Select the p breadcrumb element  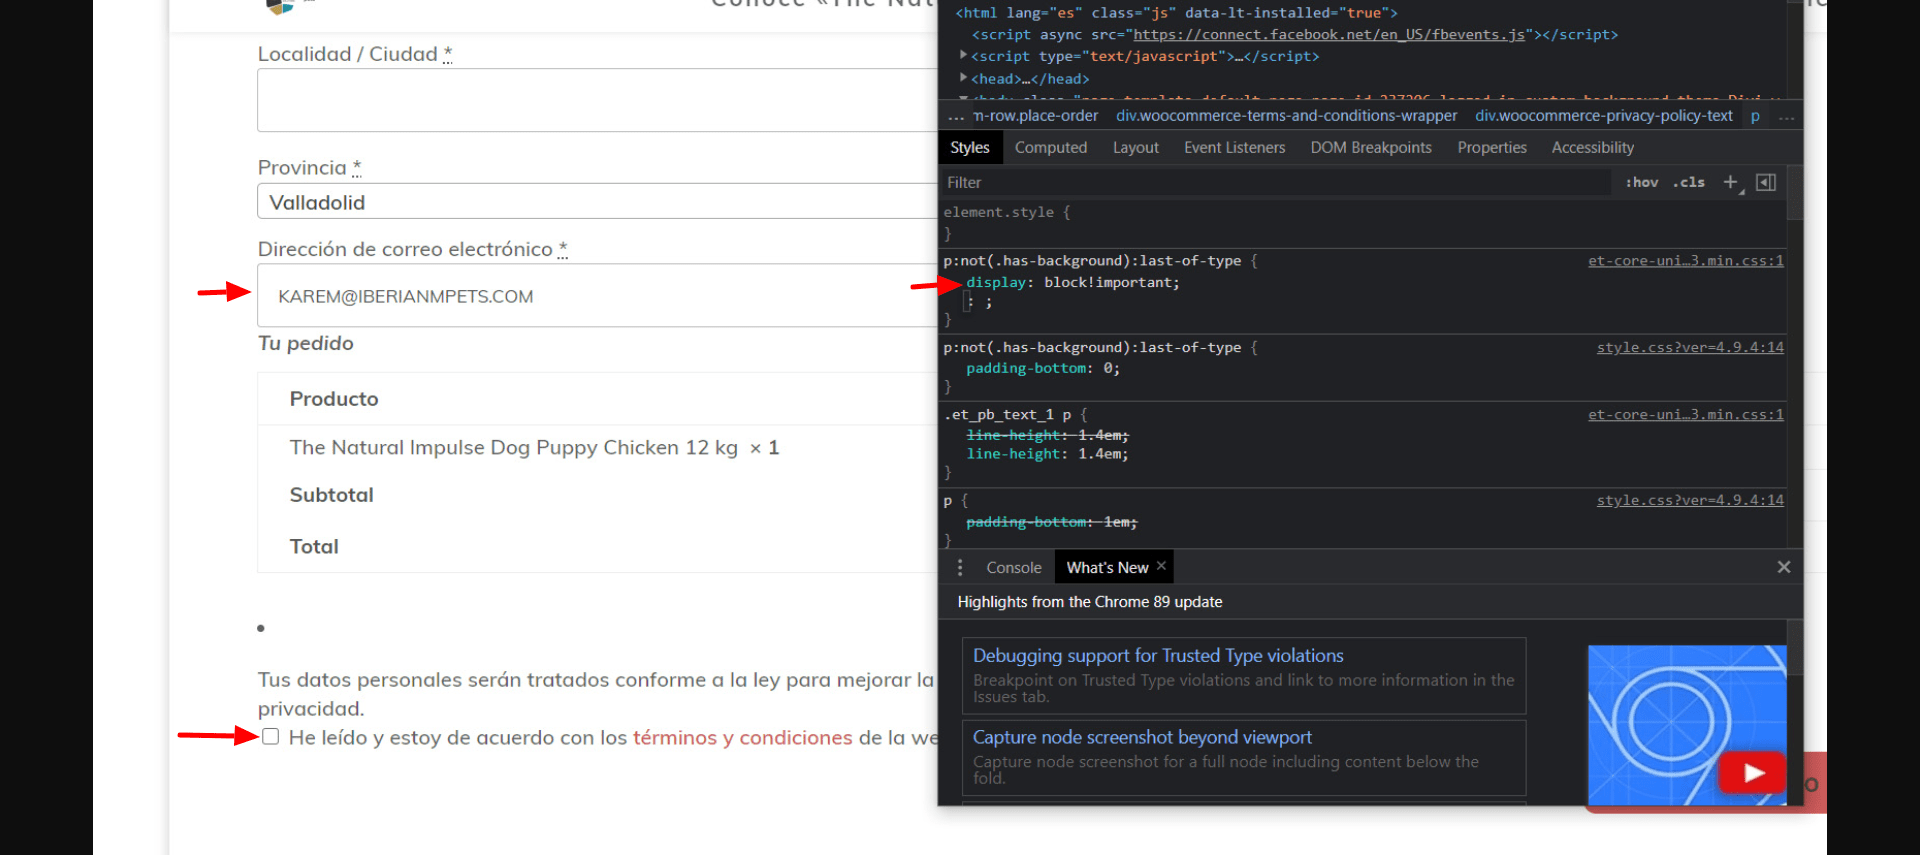point(1755,116)
